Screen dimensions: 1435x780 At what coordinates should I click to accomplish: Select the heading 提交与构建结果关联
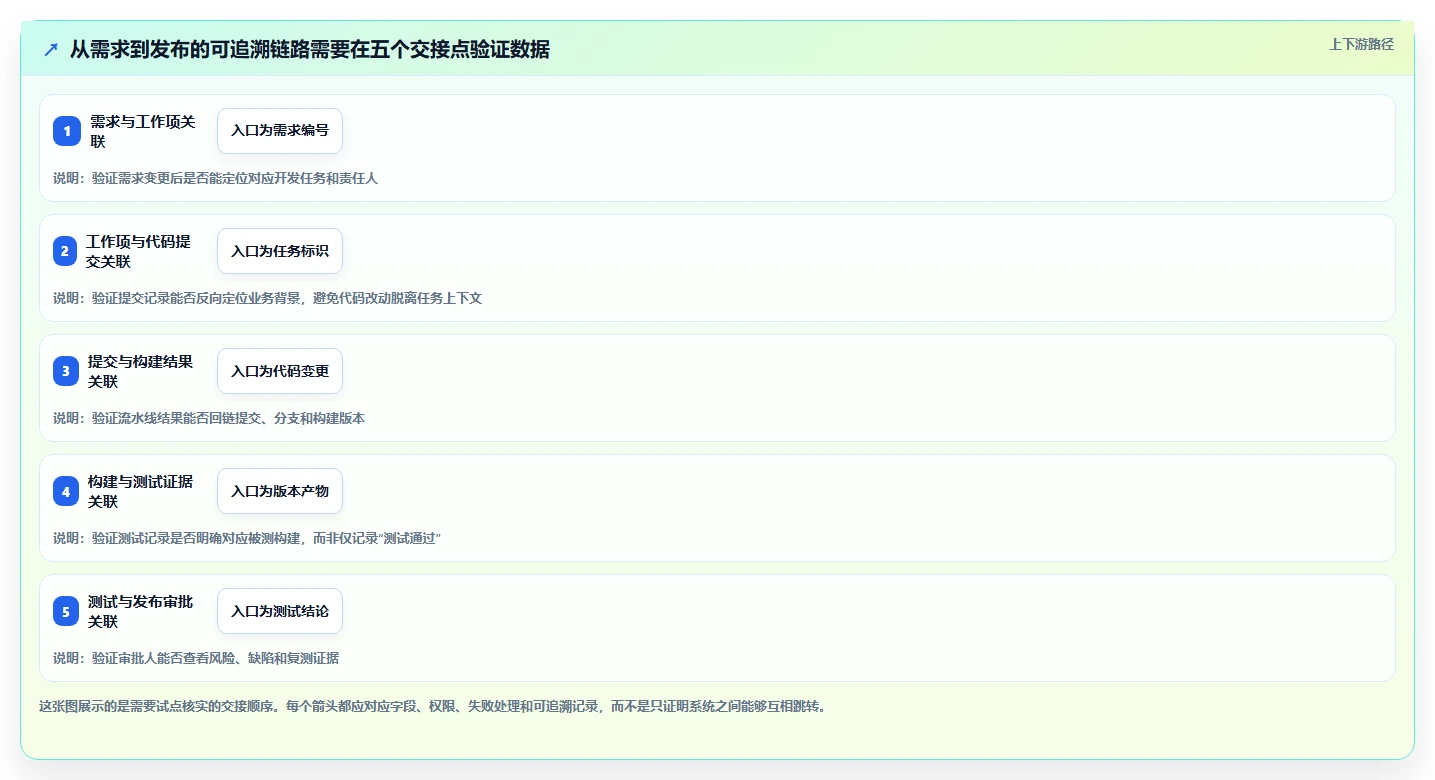click(x=140, y=371)
